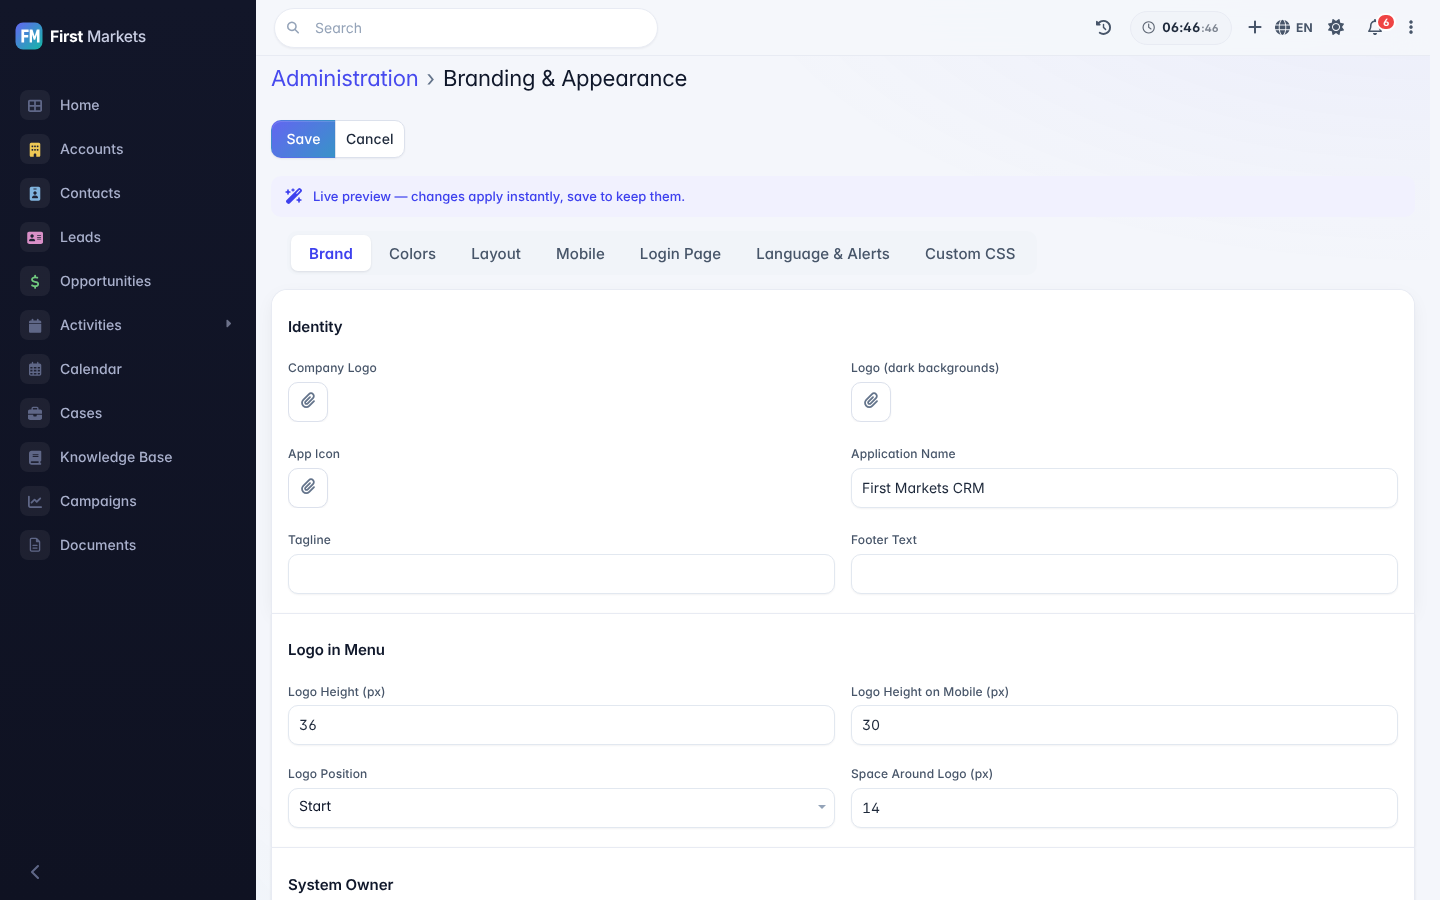Toggle light/dark theme sun icon
Viewport: 1440px width, 900px height.
click(x=1336, y=28)
